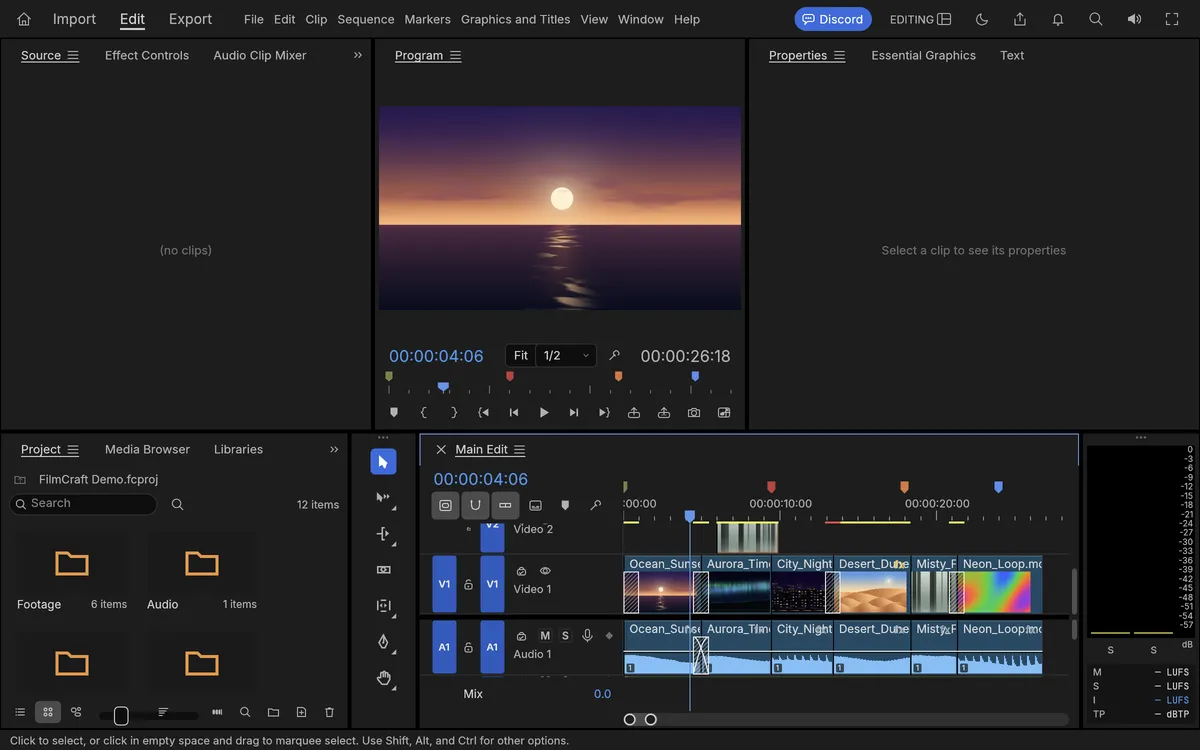Open the Sequence menu
The image size is (1200, 750).
(x=366, y=19)
